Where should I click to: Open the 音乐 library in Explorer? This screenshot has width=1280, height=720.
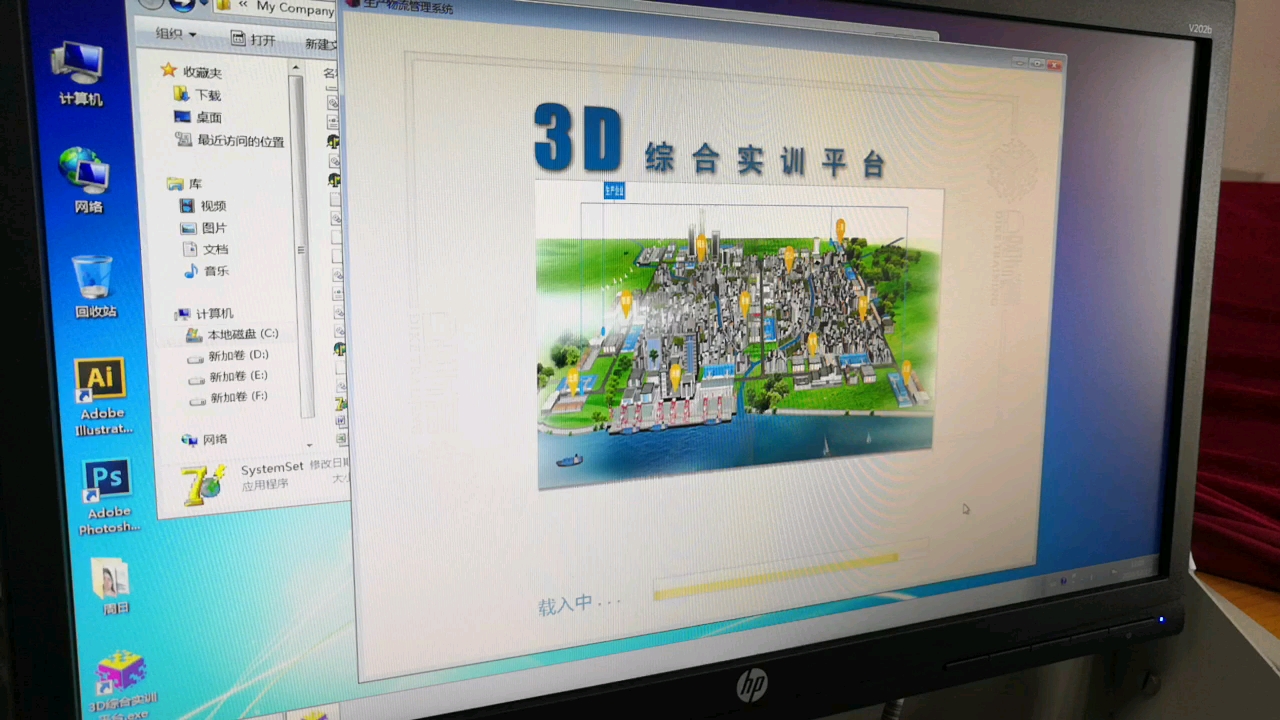(207, 271)
